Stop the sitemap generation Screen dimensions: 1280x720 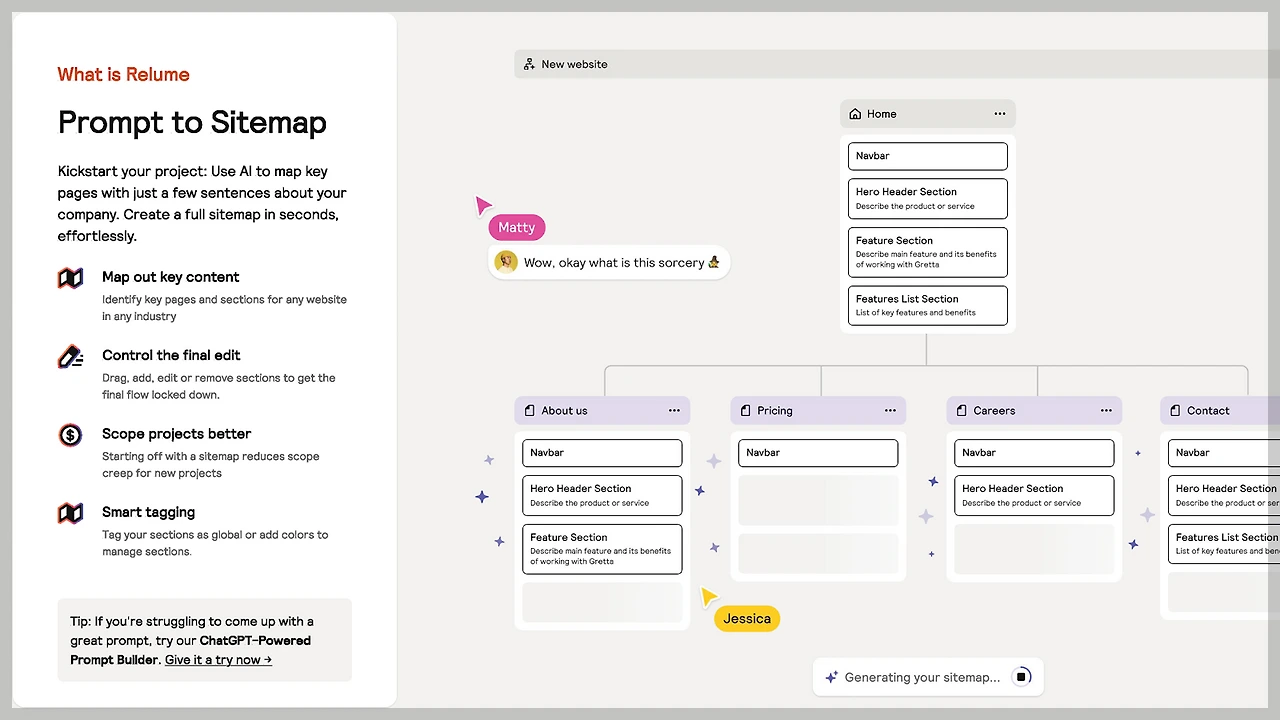pyautogui.click(x=1021, y=677)
